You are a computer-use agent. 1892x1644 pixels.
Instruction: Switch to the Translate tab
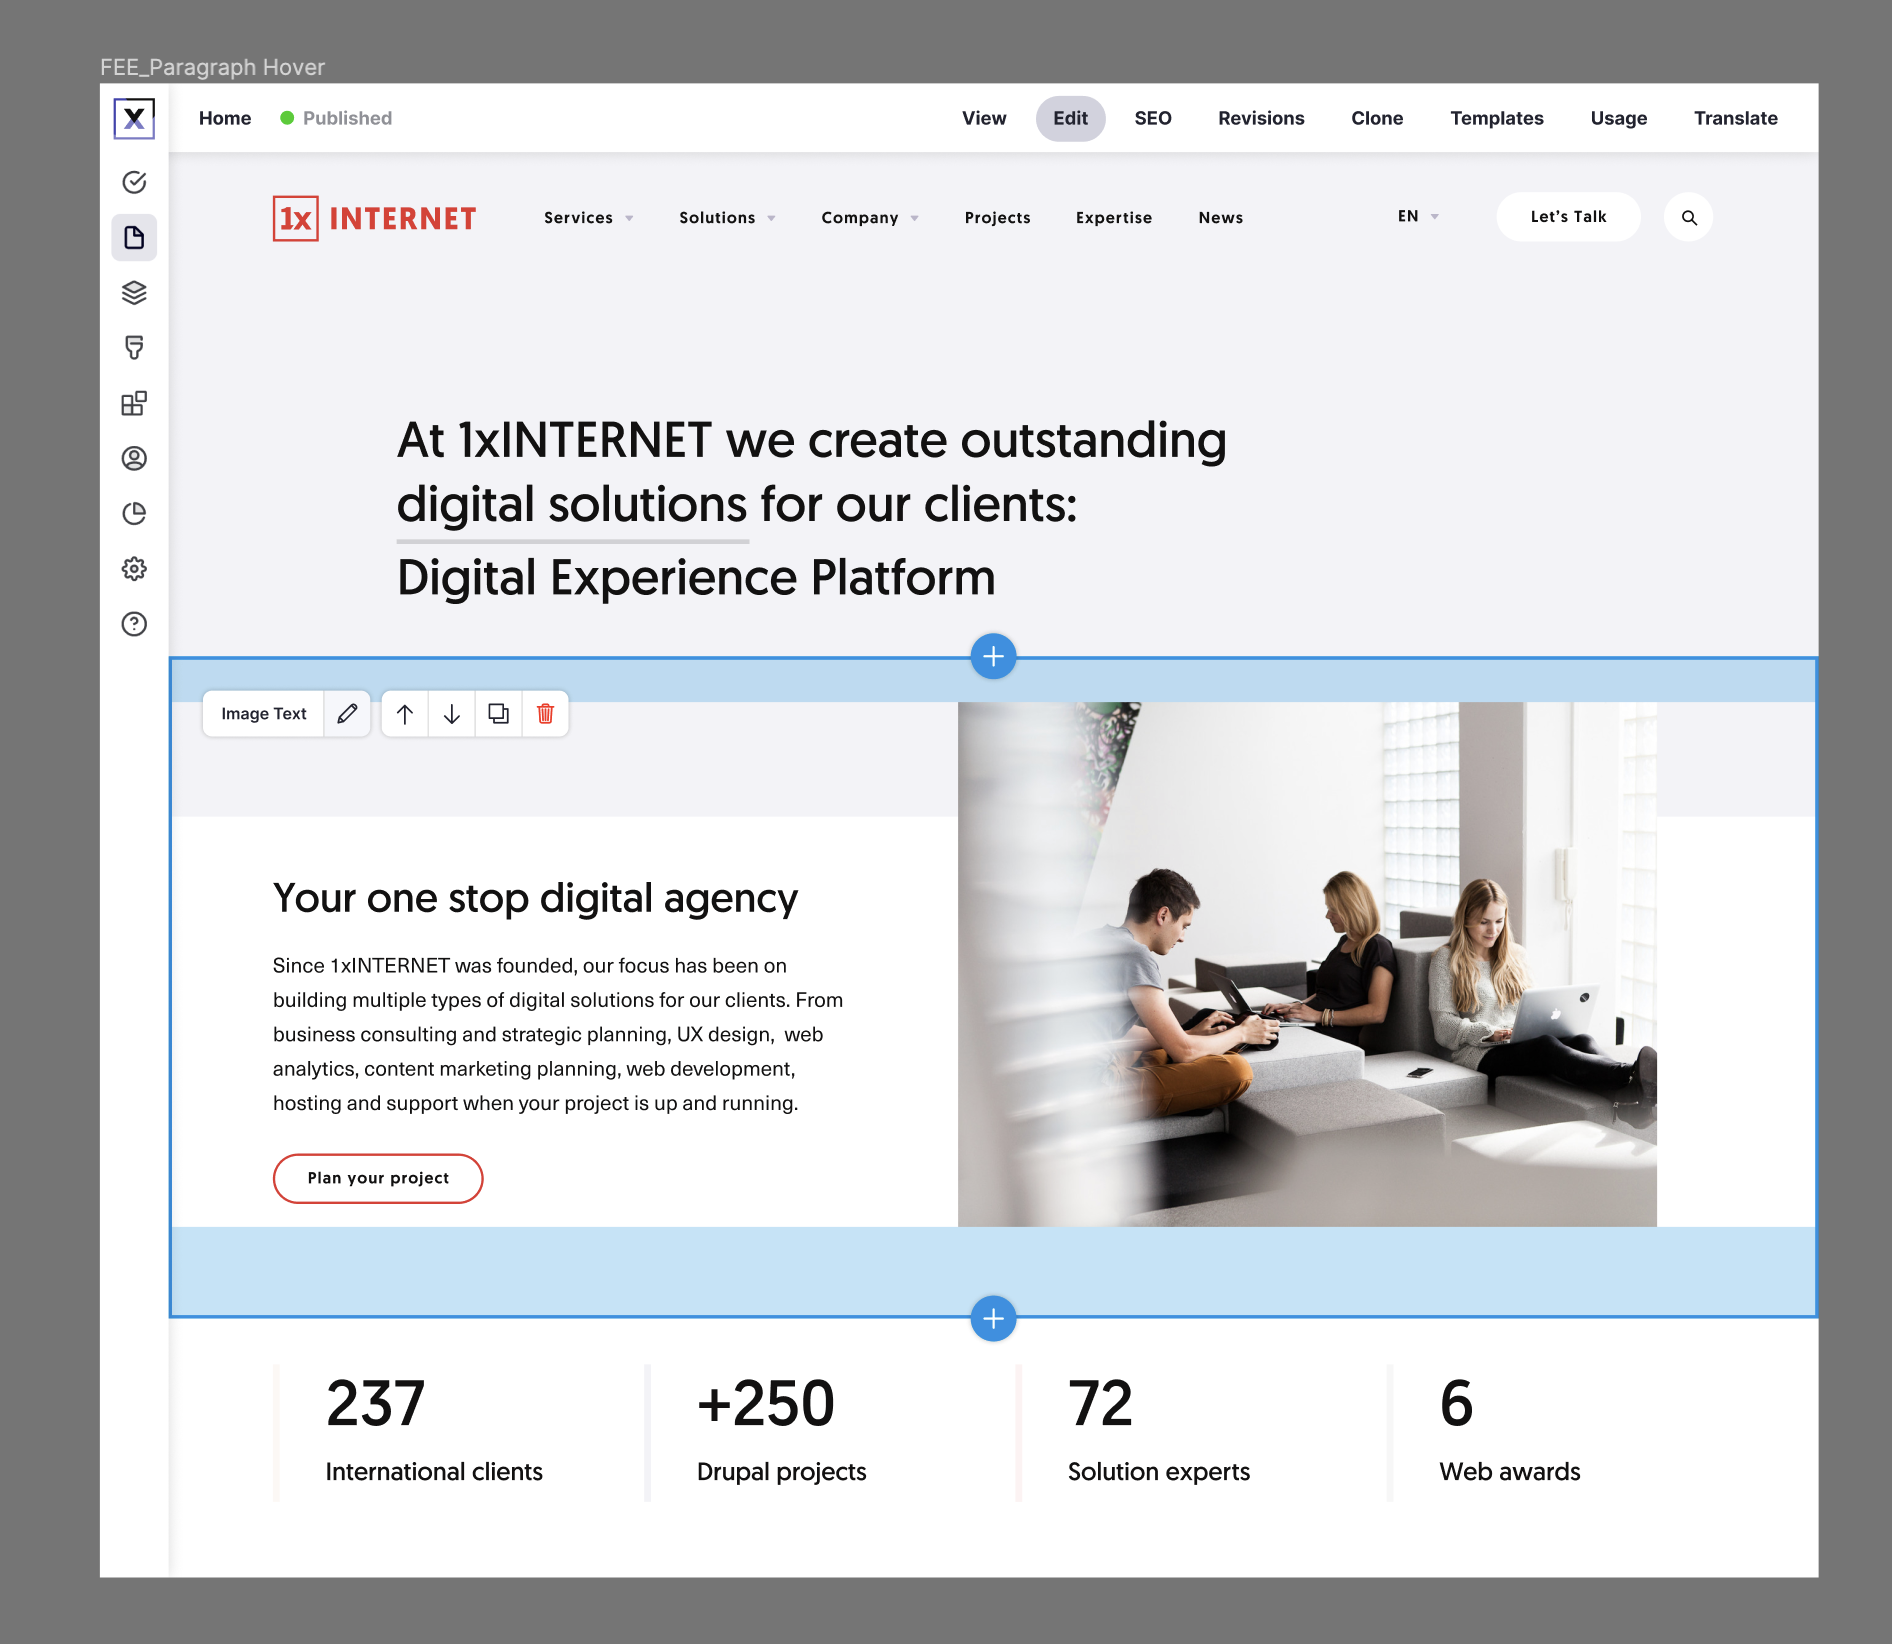pos(1735,118)
